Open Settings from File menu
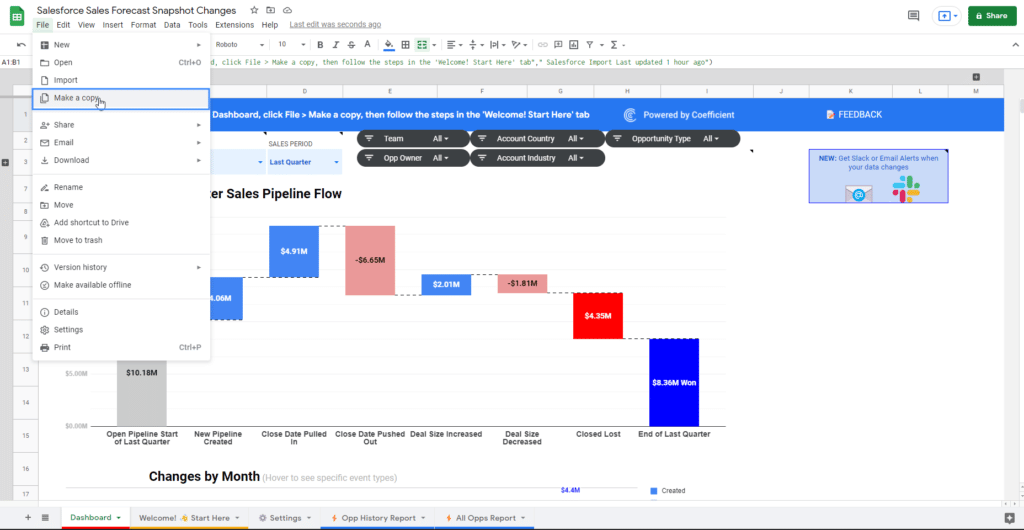Viewport: 1024px width, 530px height. coord(121,330)
